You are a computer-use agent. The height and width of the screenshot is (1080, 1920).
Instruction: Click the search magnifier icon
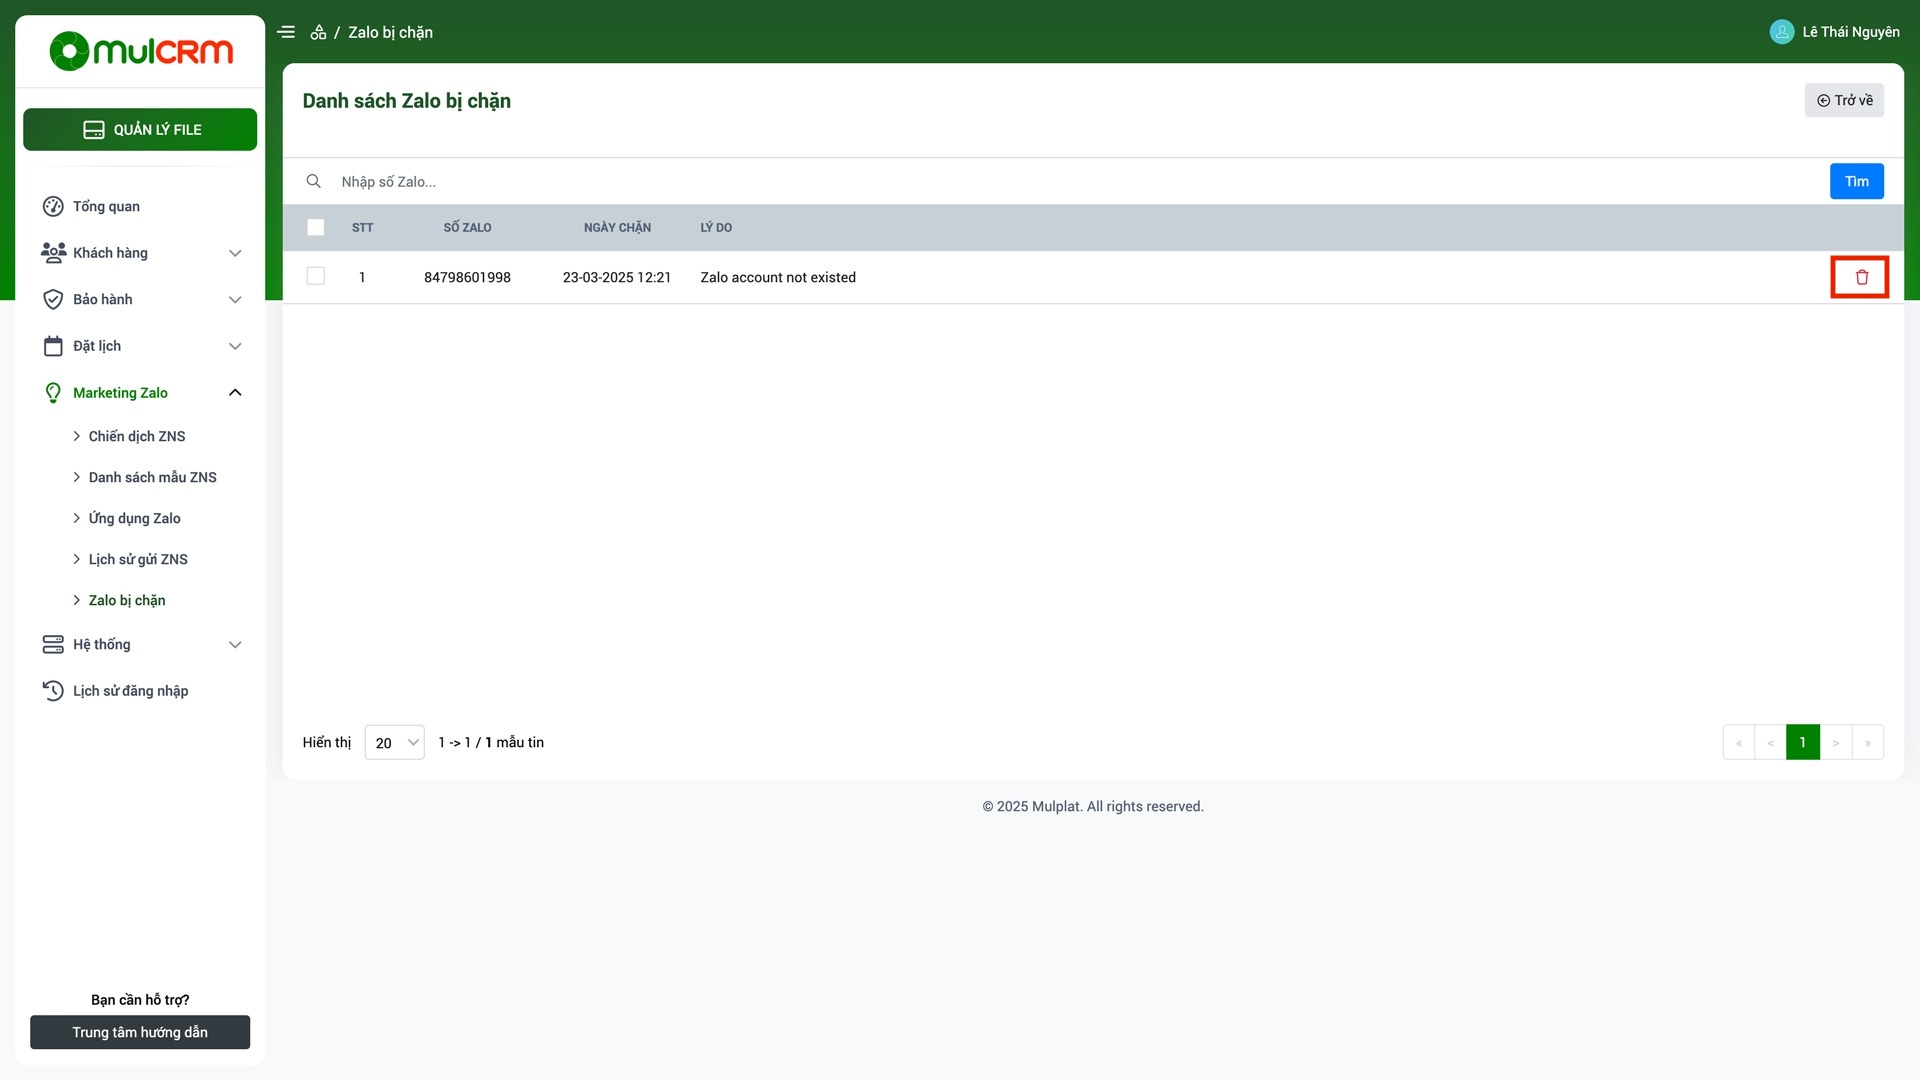(313, 181)
